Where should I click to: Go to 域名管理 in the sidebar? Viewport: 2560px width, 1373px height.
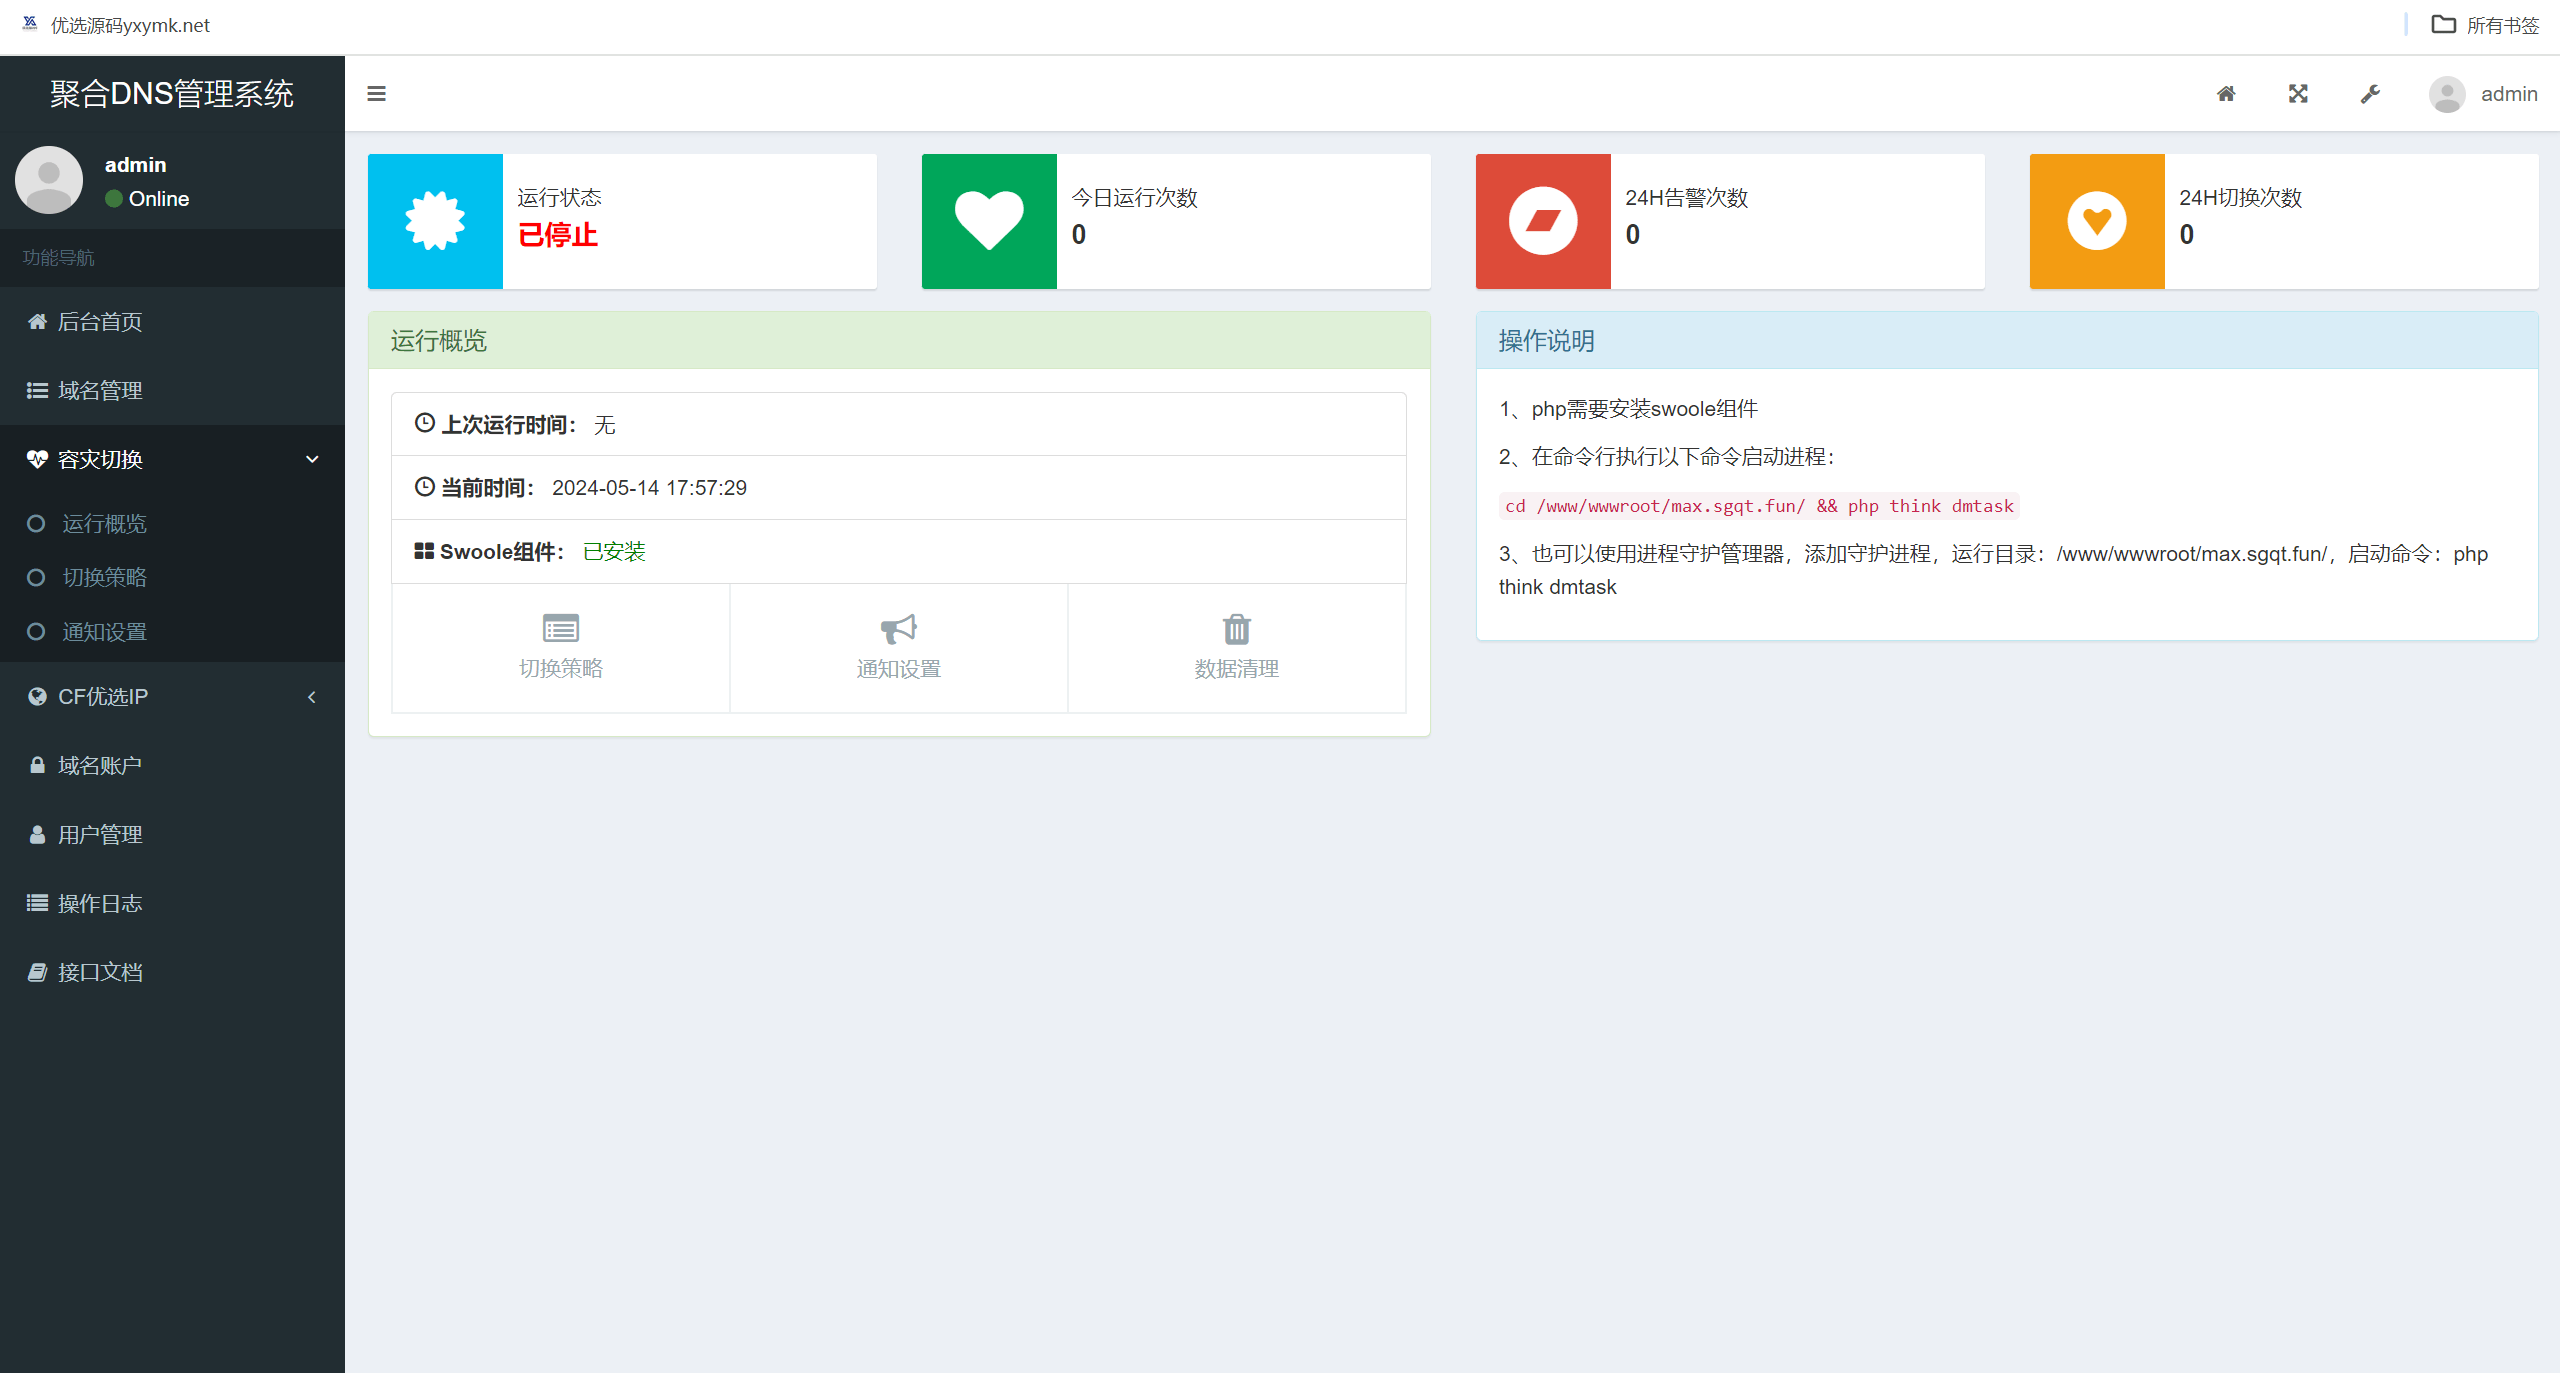(x=172, y=390)
